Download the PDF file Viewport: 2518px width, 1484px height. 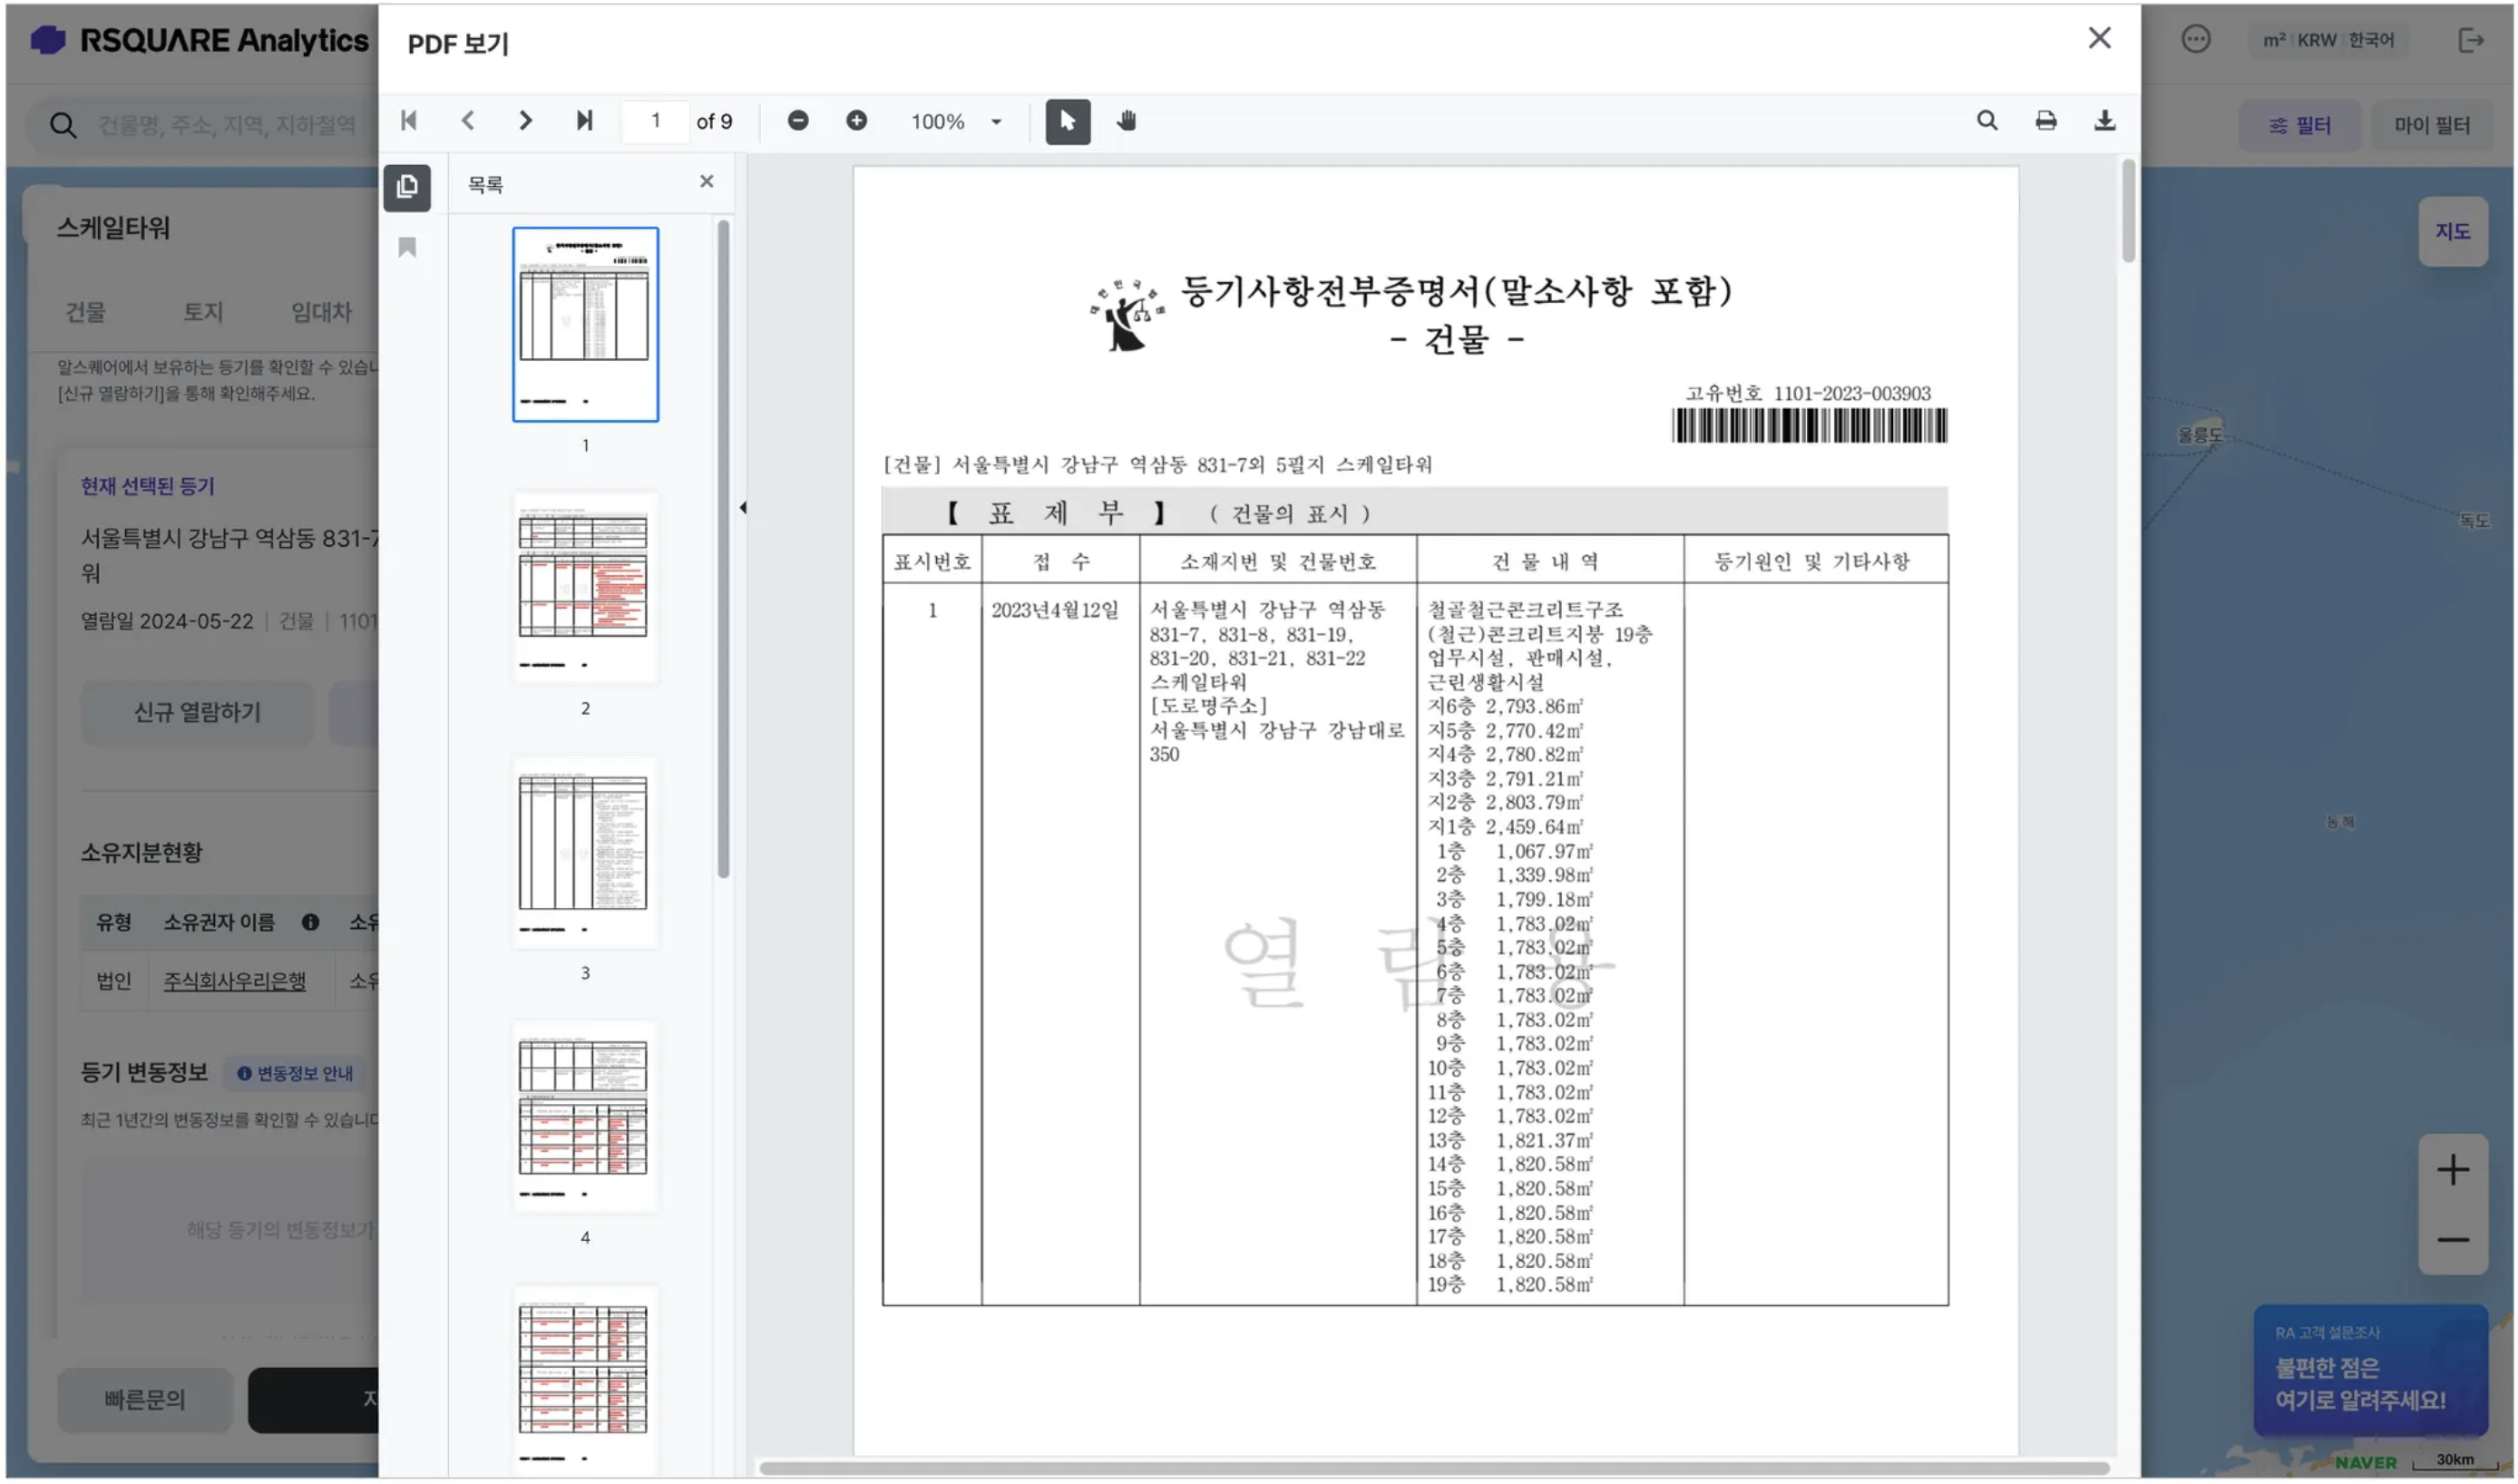(2104, 121)
